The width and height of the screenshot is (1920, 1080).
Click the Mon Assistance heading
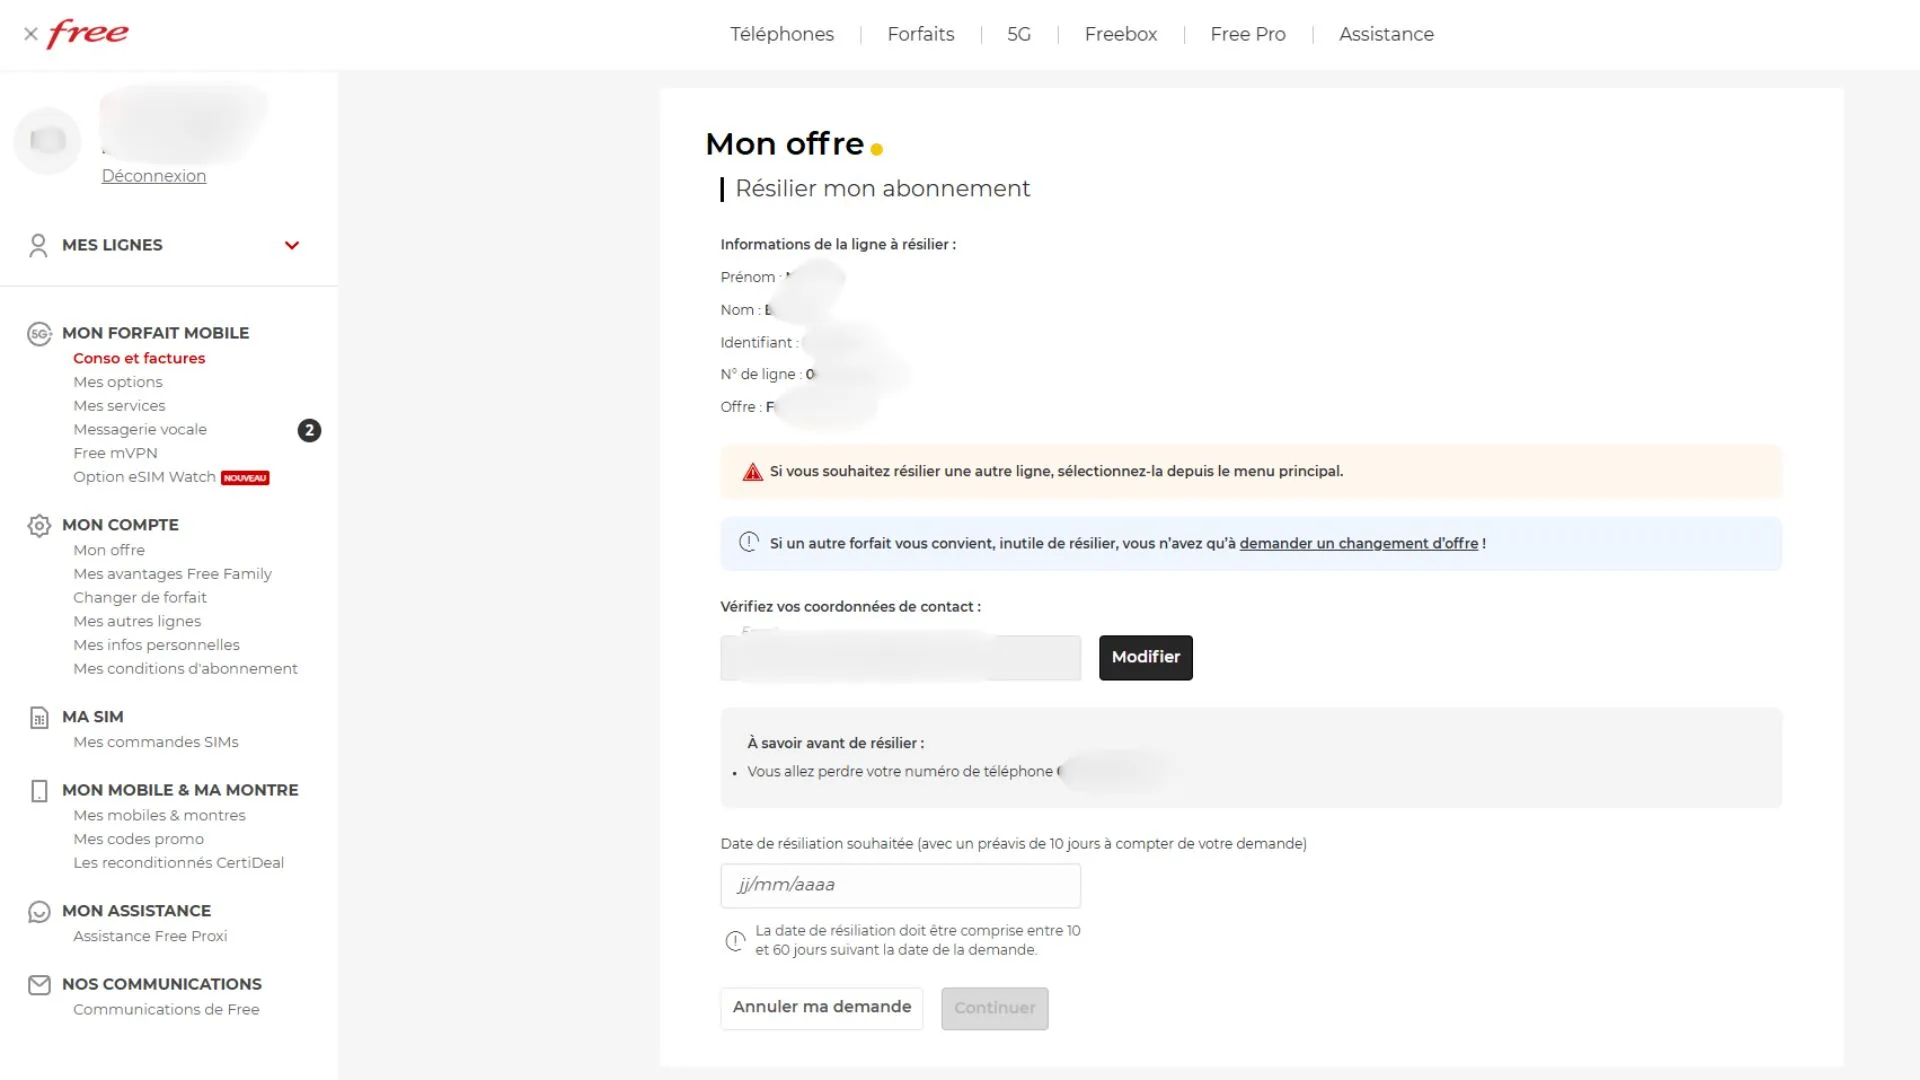[x=136, y=911]
